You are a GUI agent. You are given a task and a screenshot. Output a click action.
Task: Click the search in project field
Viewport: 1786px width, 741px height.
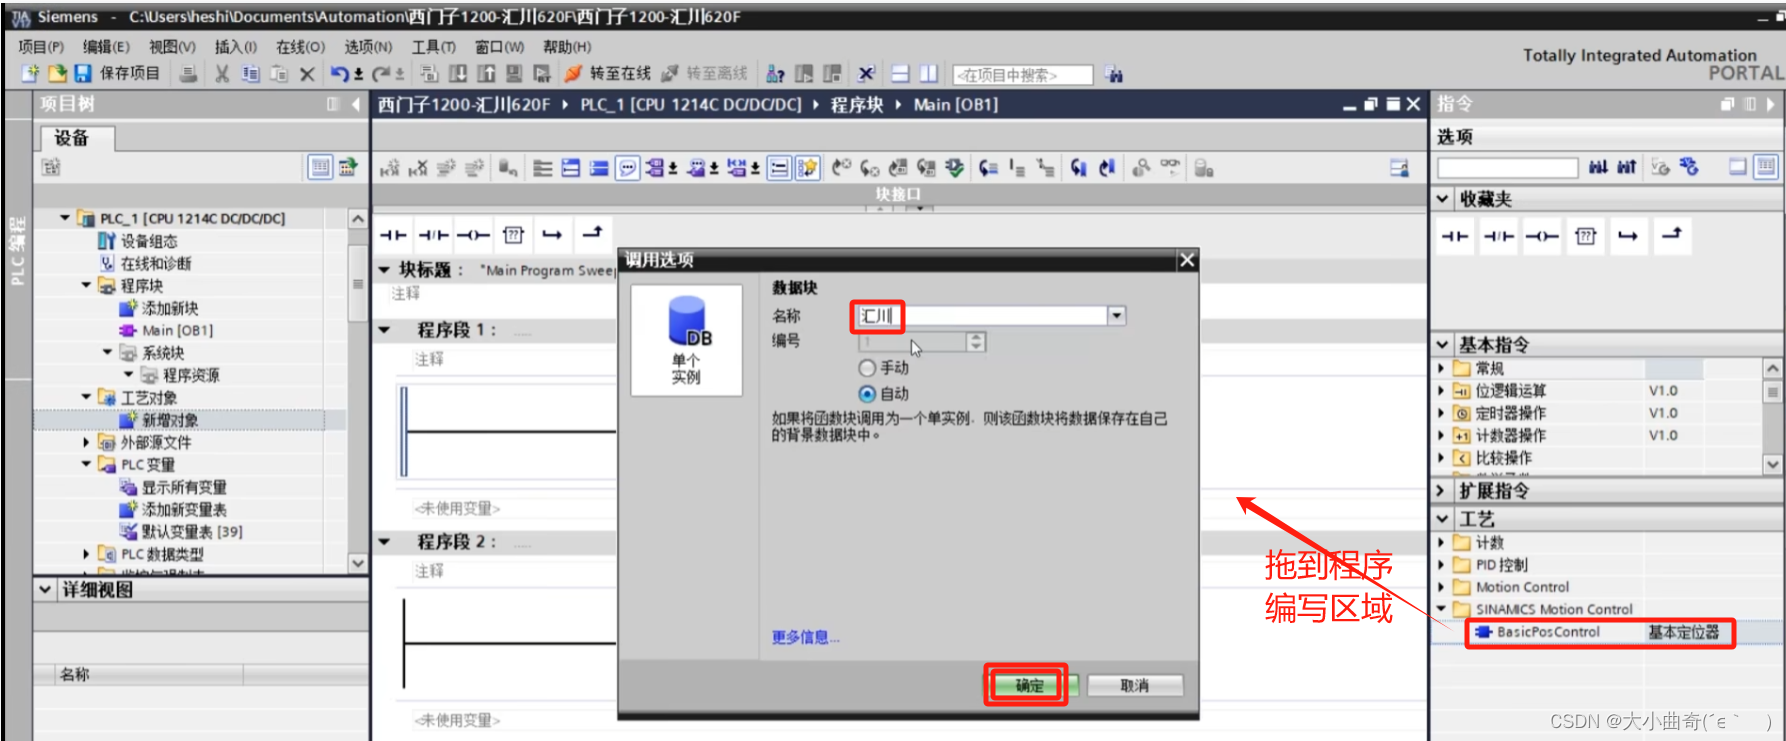[x=1023, y=75]
